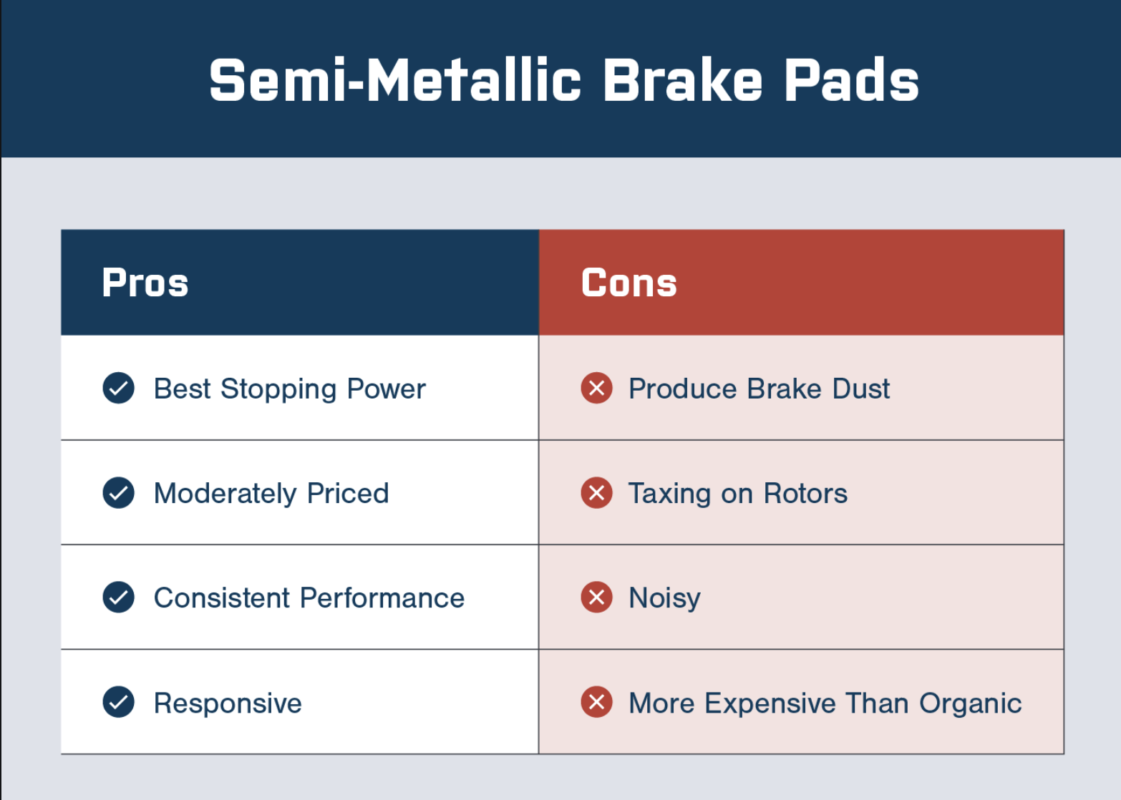Click the red X icon beside More Expensive Than Organic

596,702
